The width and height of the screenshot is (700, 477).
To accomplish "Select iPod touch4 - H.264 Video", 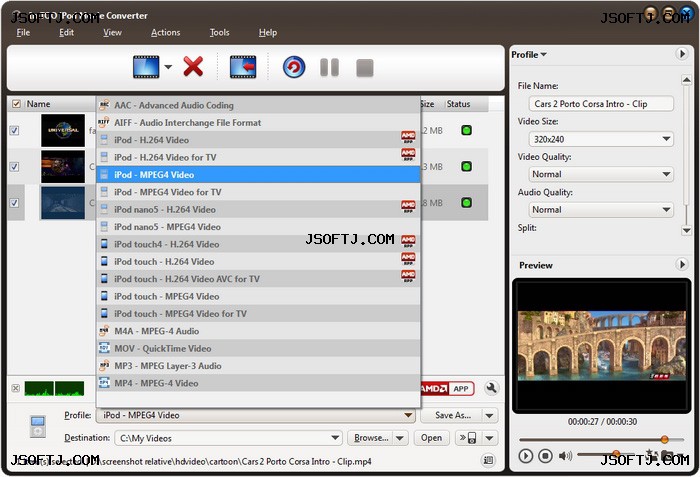I will pos(258,244).
